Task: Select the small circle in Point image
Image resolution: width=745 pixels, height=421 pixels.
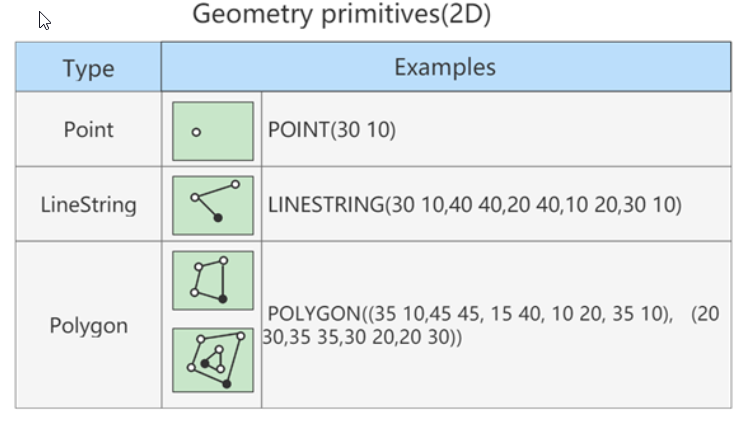Action: [196, 133]
